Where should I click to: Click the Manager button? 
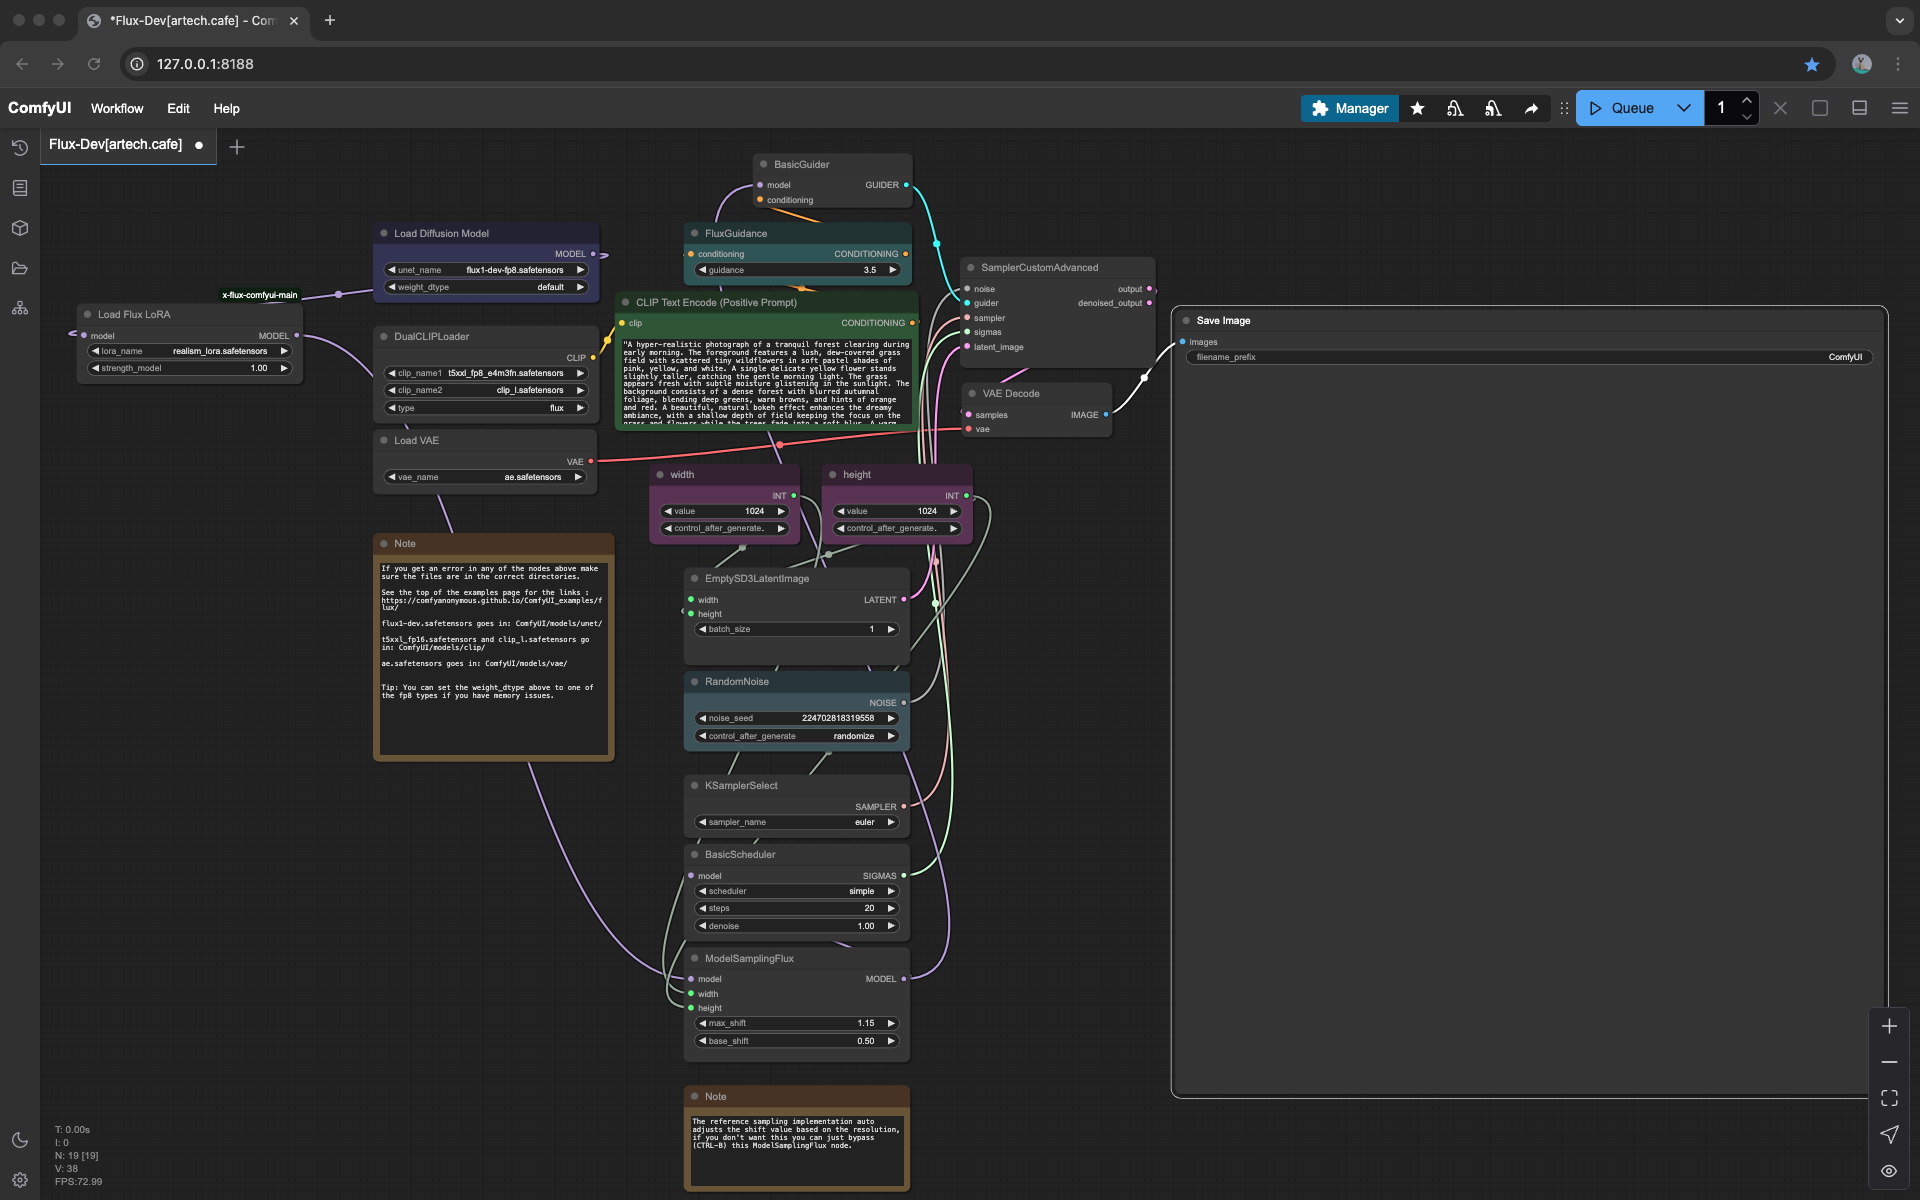1349,108
